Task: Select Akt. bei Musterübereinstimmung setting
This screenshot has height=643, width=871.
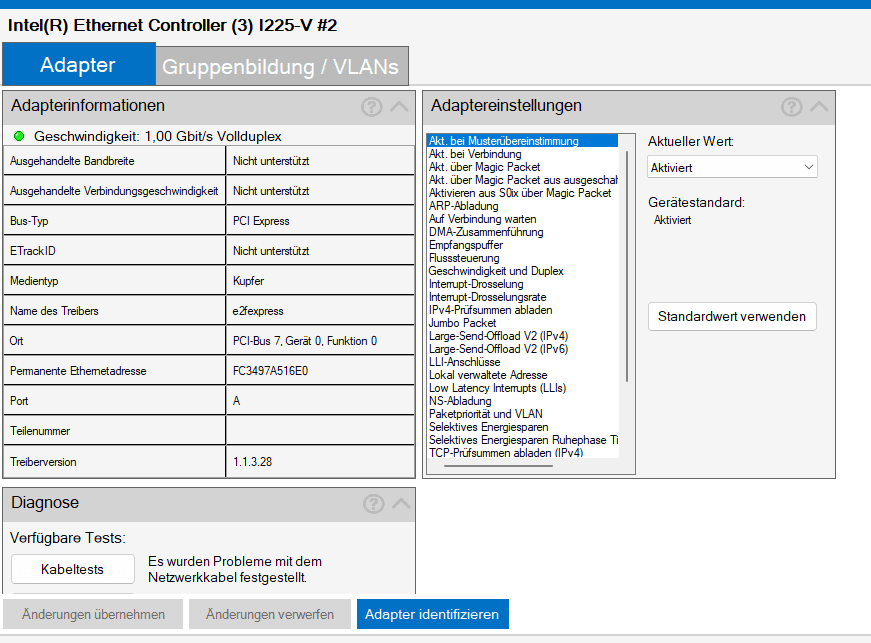Action: click(x=522, y=141)
